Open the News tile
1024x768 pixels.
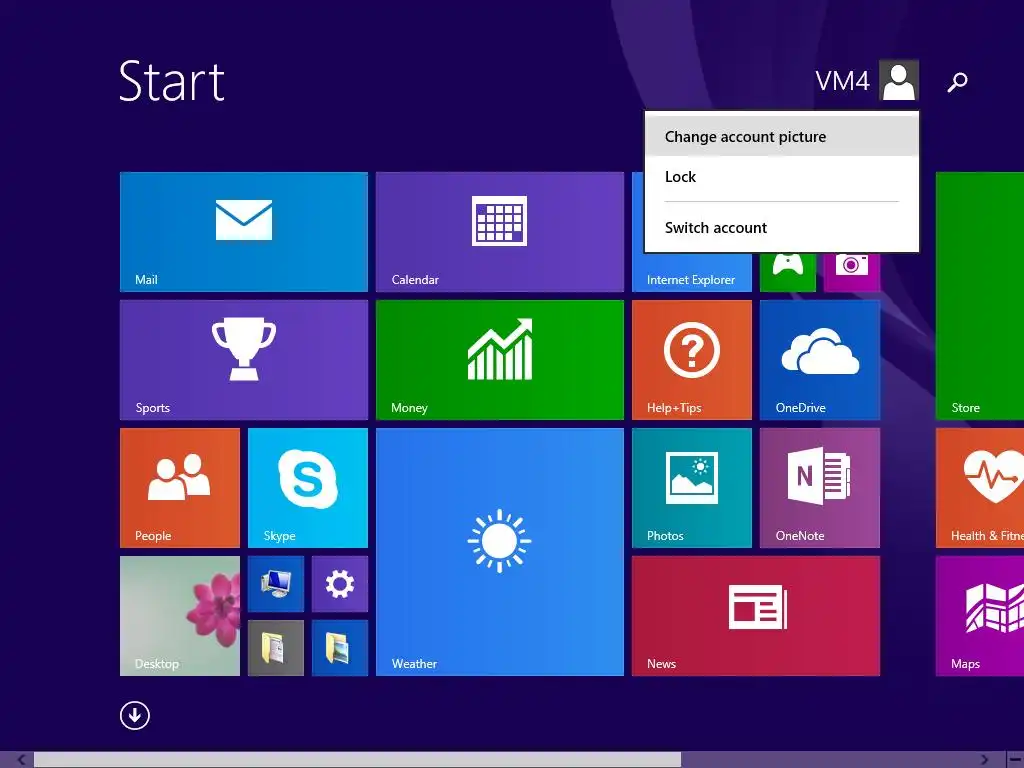click(x=756, y=616)
